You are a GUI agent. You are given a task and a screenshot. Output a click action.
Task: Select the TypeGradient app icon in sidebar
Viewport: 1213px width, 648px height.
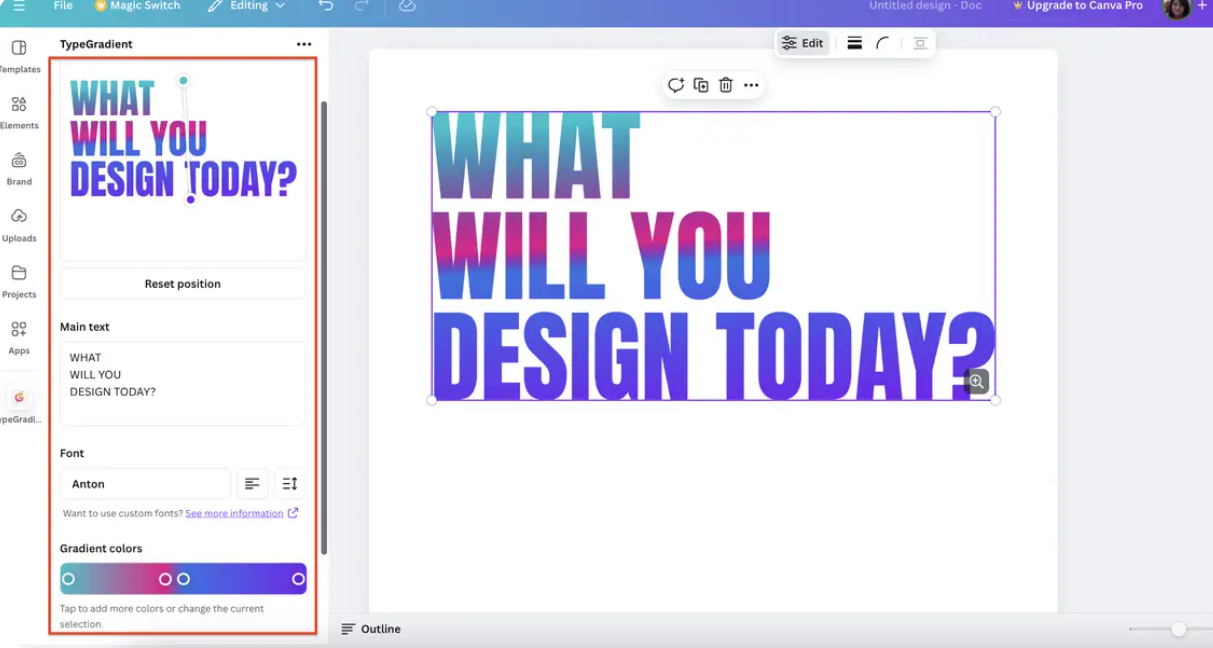coord(19,397)
